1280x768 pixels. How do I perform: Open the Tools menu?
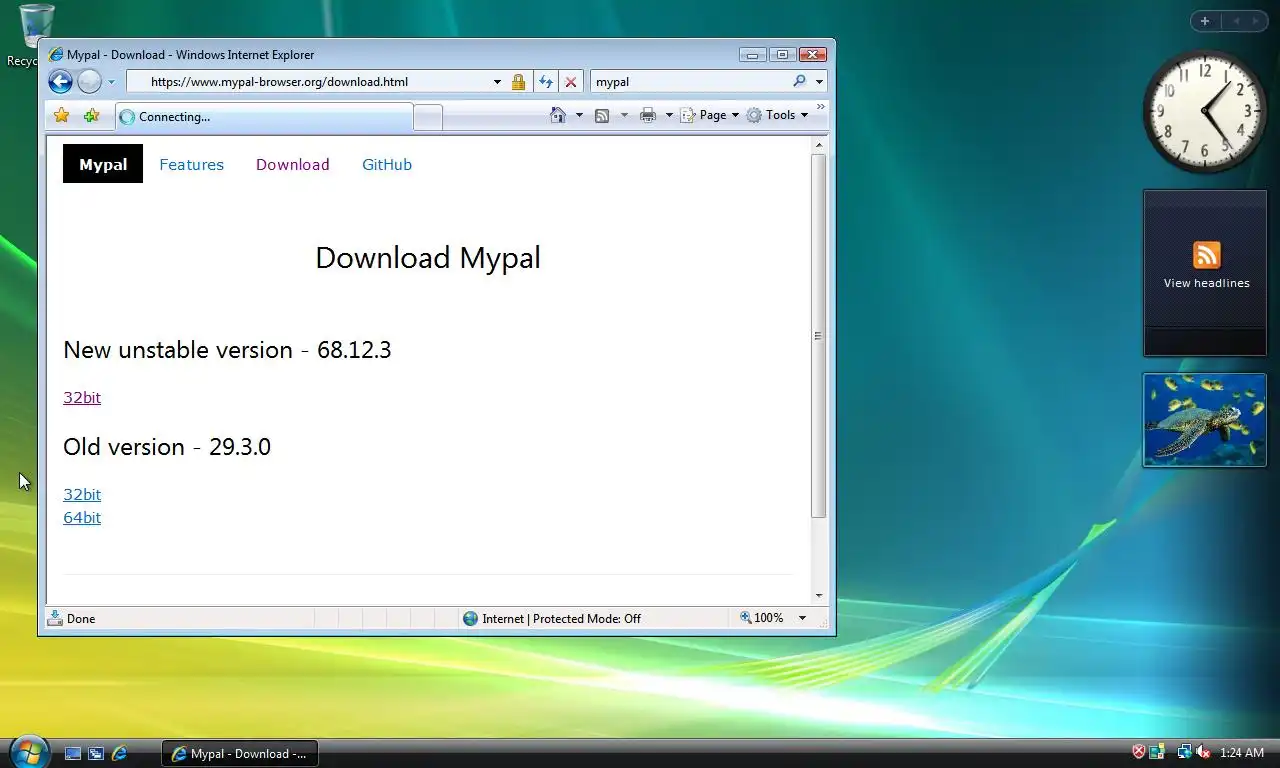tap(777, 115)
